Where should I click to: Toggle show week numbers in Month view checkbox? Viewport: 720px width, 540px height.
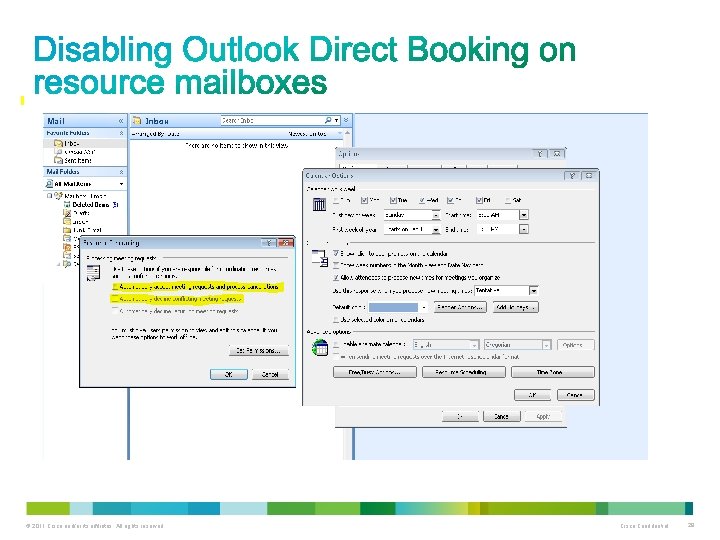(x=336, y=265)
